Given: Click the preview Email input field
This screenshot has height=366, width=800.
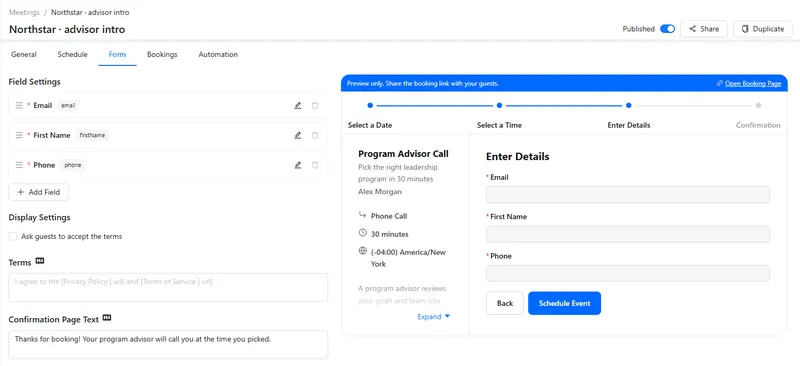Looking at the screenshot, I should 628,194.
